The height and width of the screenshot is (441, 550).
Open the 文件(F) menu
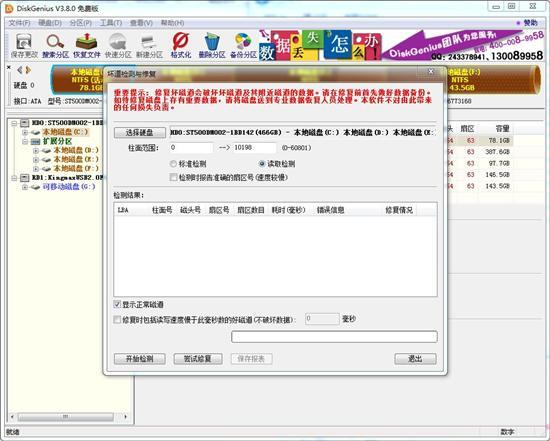coord(19,23)
